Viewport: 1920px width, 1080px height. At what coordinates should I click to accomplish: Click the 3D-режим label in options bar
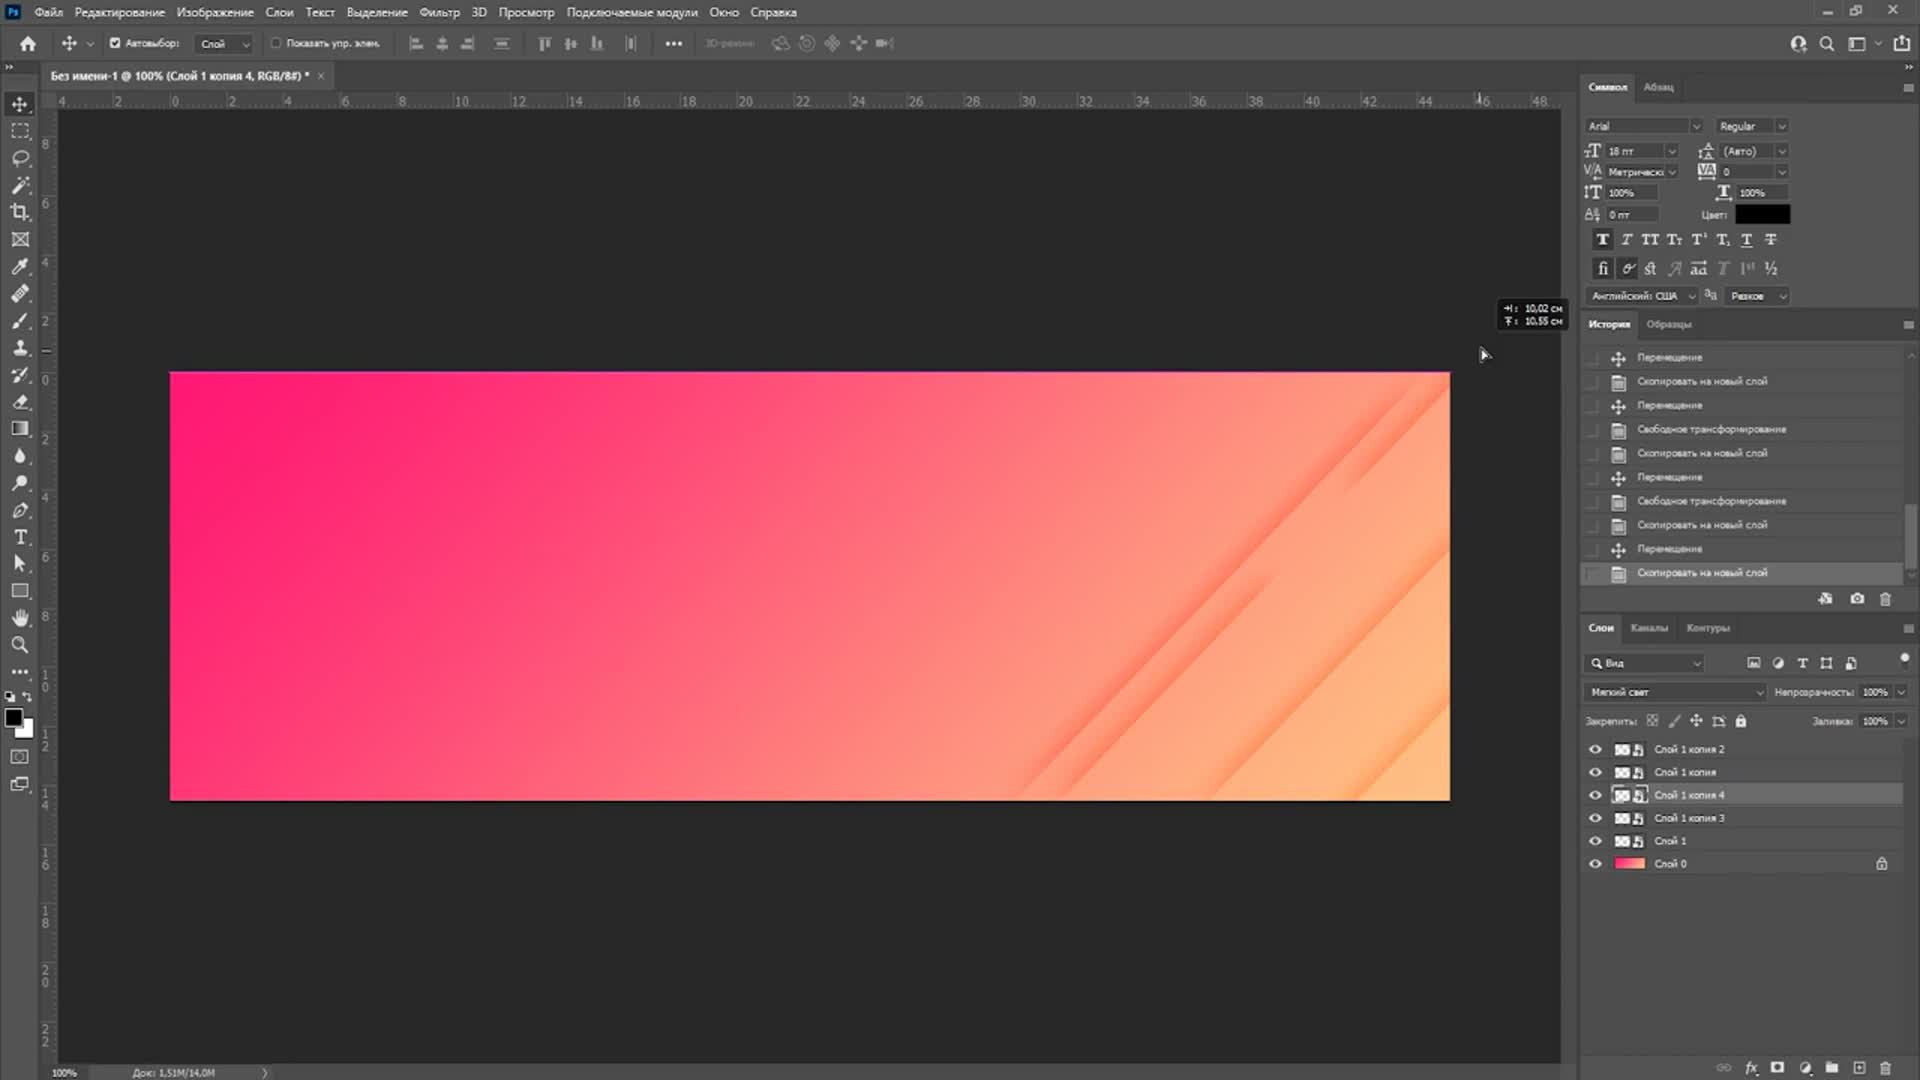tap(729, 43)
